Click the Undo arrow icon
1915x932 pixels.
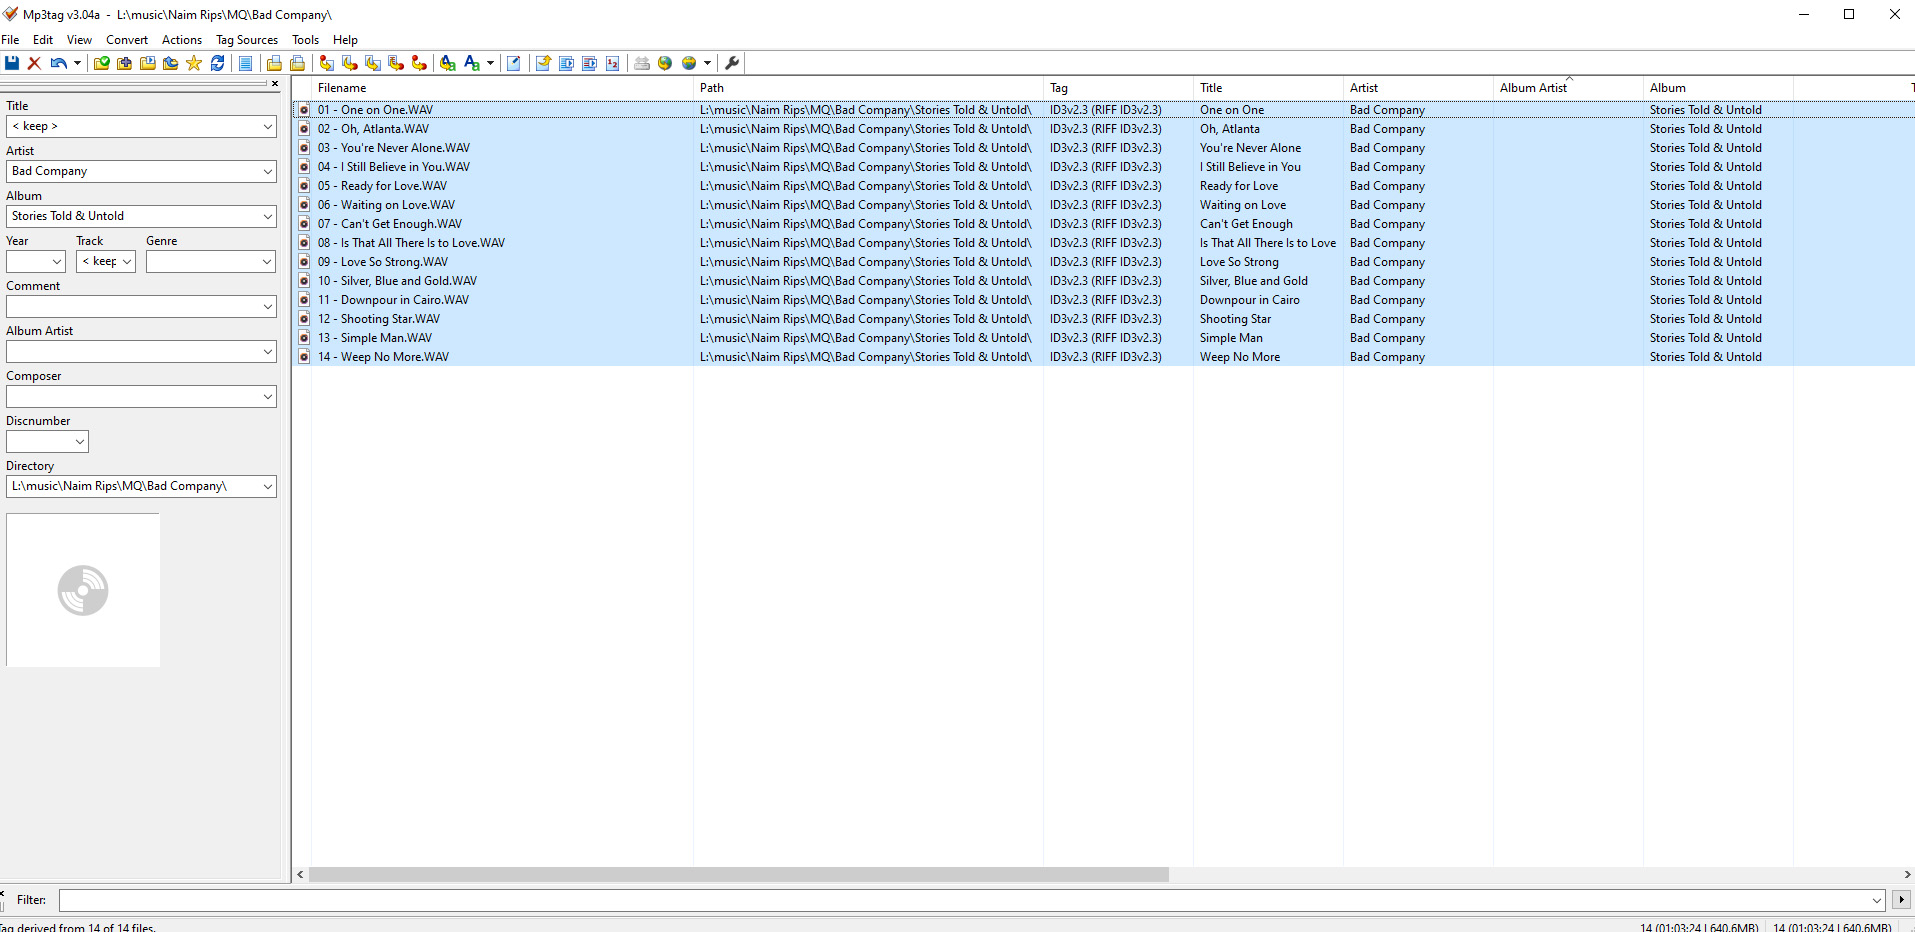click(x=58, y=63)
